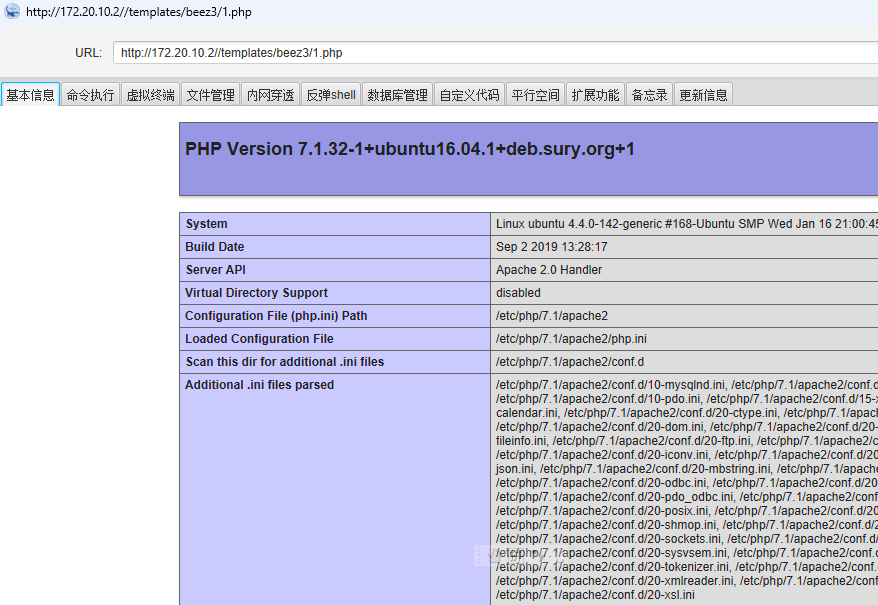Screen dimensions: 878x605
Task: Select the 虚拟终端 tab
Action: point(151,95)
